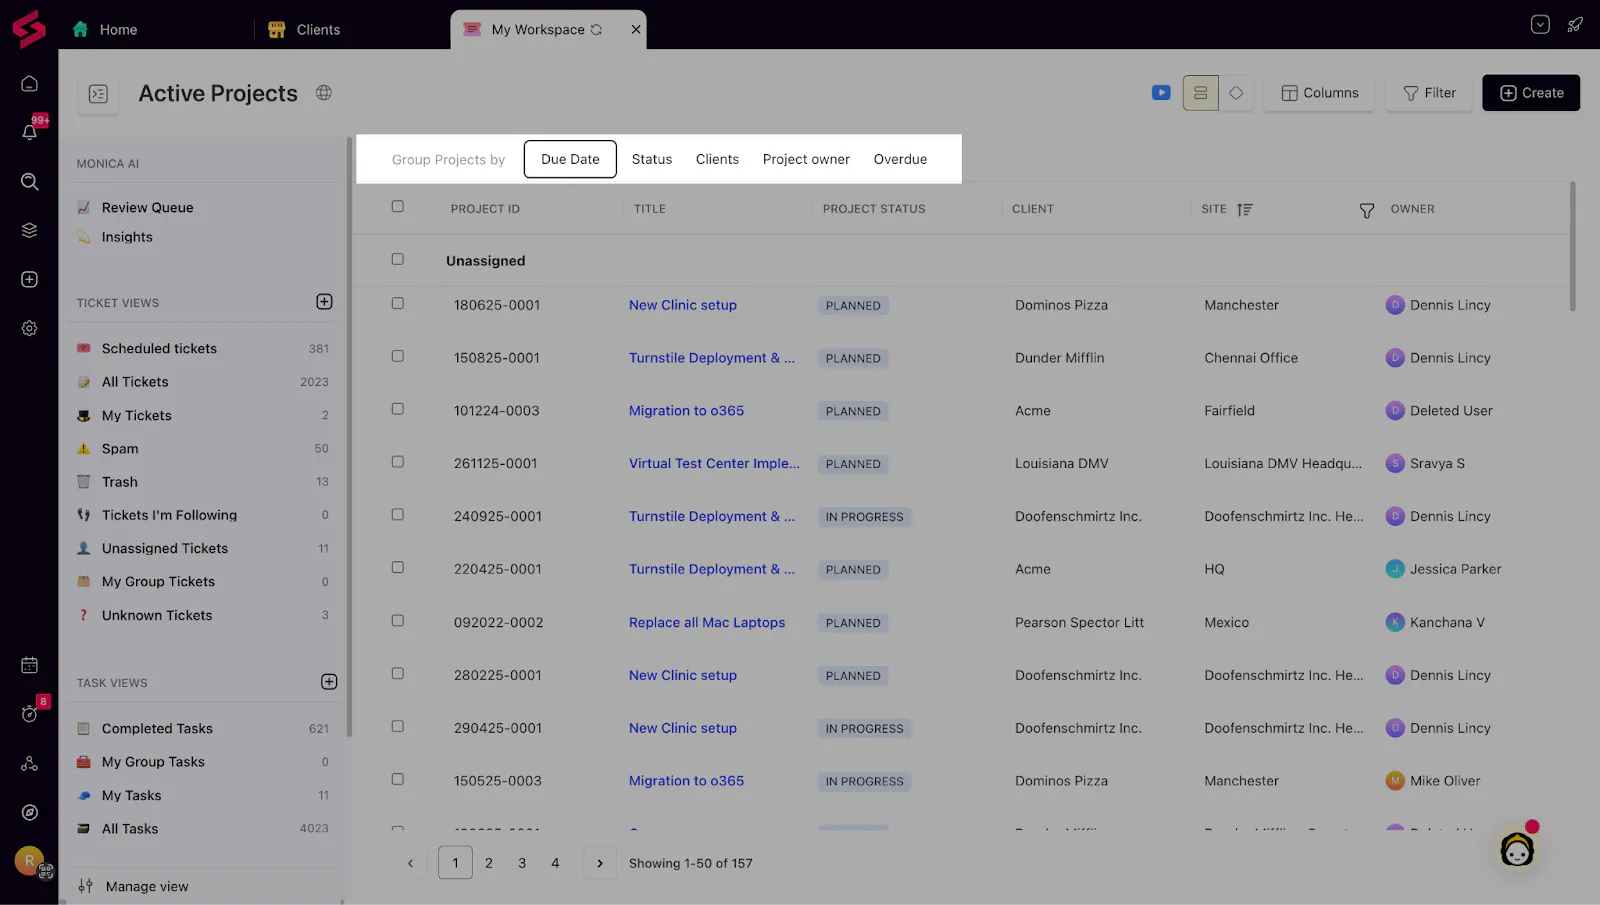Group projects by Project owner

tap(806, 159)
